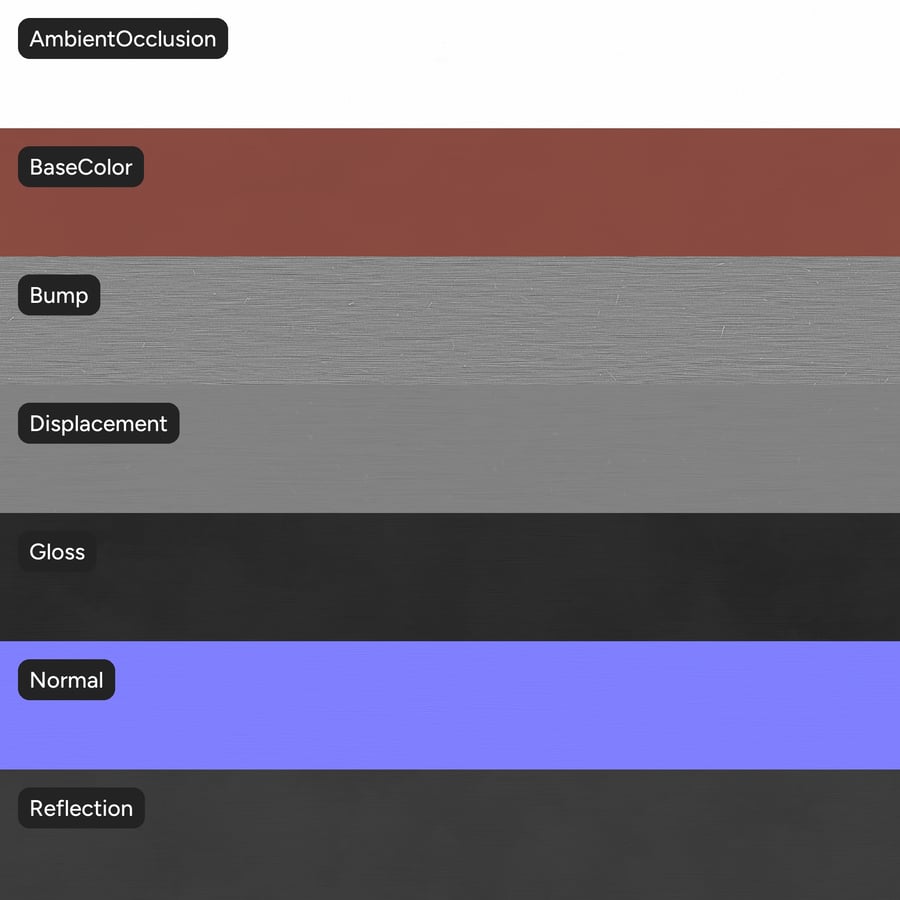Click the AmbientOcclusion label
Image resolution: width=900 pixels, height=900 pixels.
[x=123, y=38]
